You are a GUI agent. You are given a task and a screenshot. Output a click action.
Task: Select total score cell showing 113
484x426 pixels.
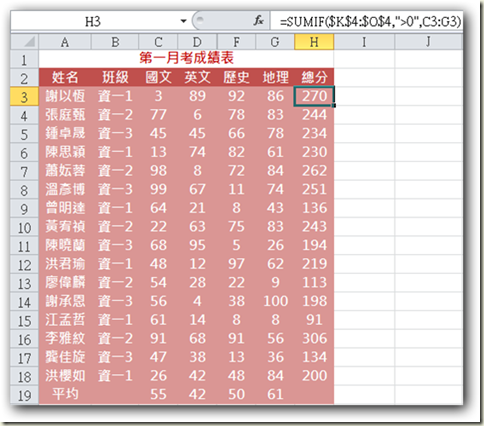coord(314,283)
